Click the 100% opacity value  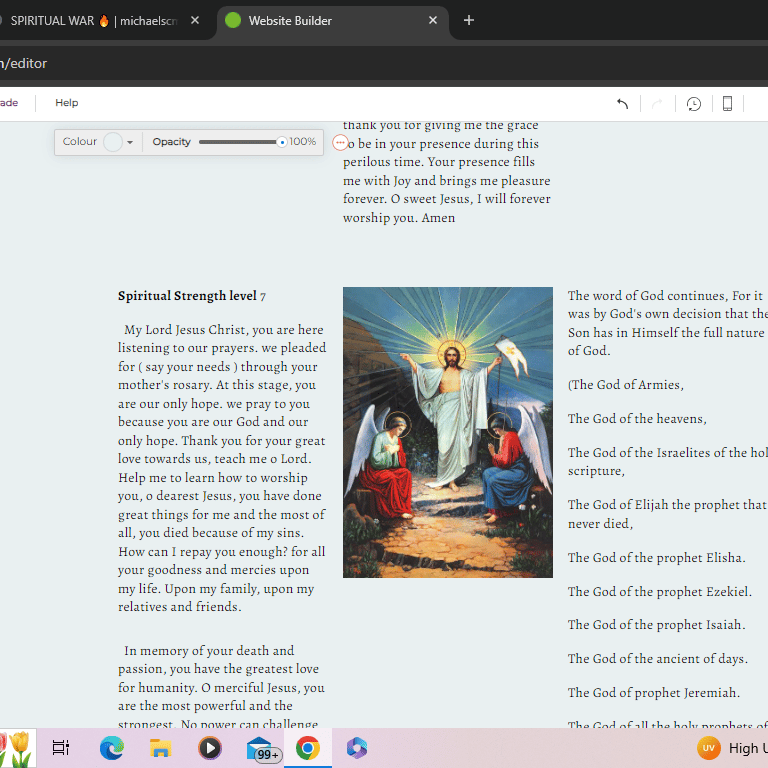click(302, 142)
